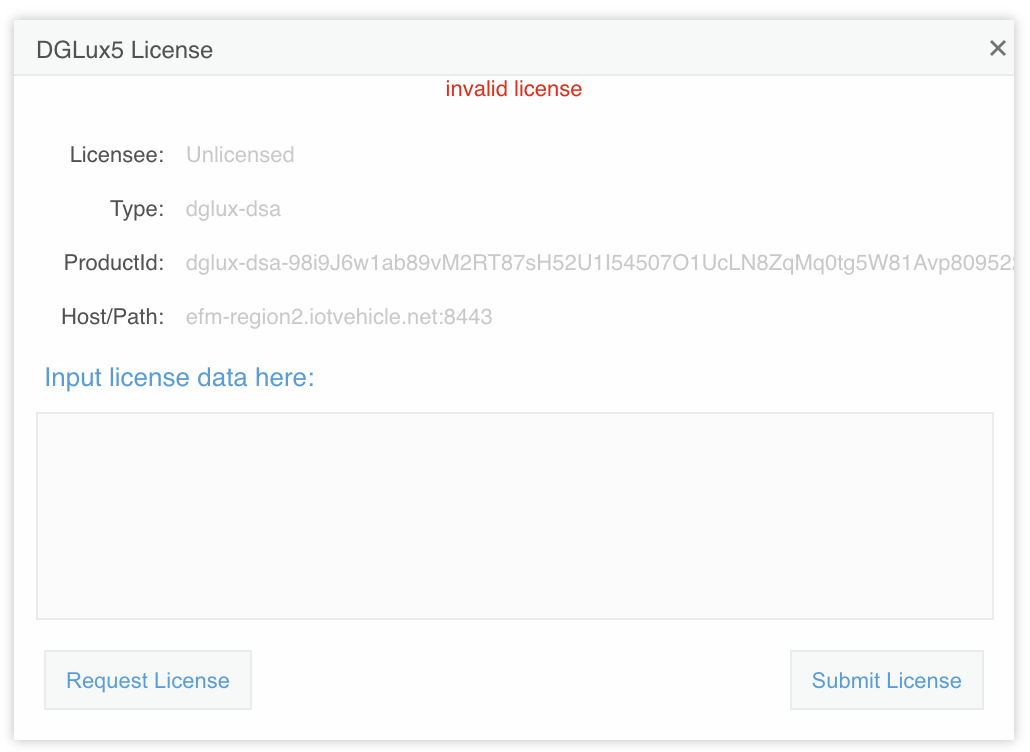This screenshot has width=1030, height=752.
Task: Click the Licensee value 'Unlicensed'
Action: pos(240,154)
